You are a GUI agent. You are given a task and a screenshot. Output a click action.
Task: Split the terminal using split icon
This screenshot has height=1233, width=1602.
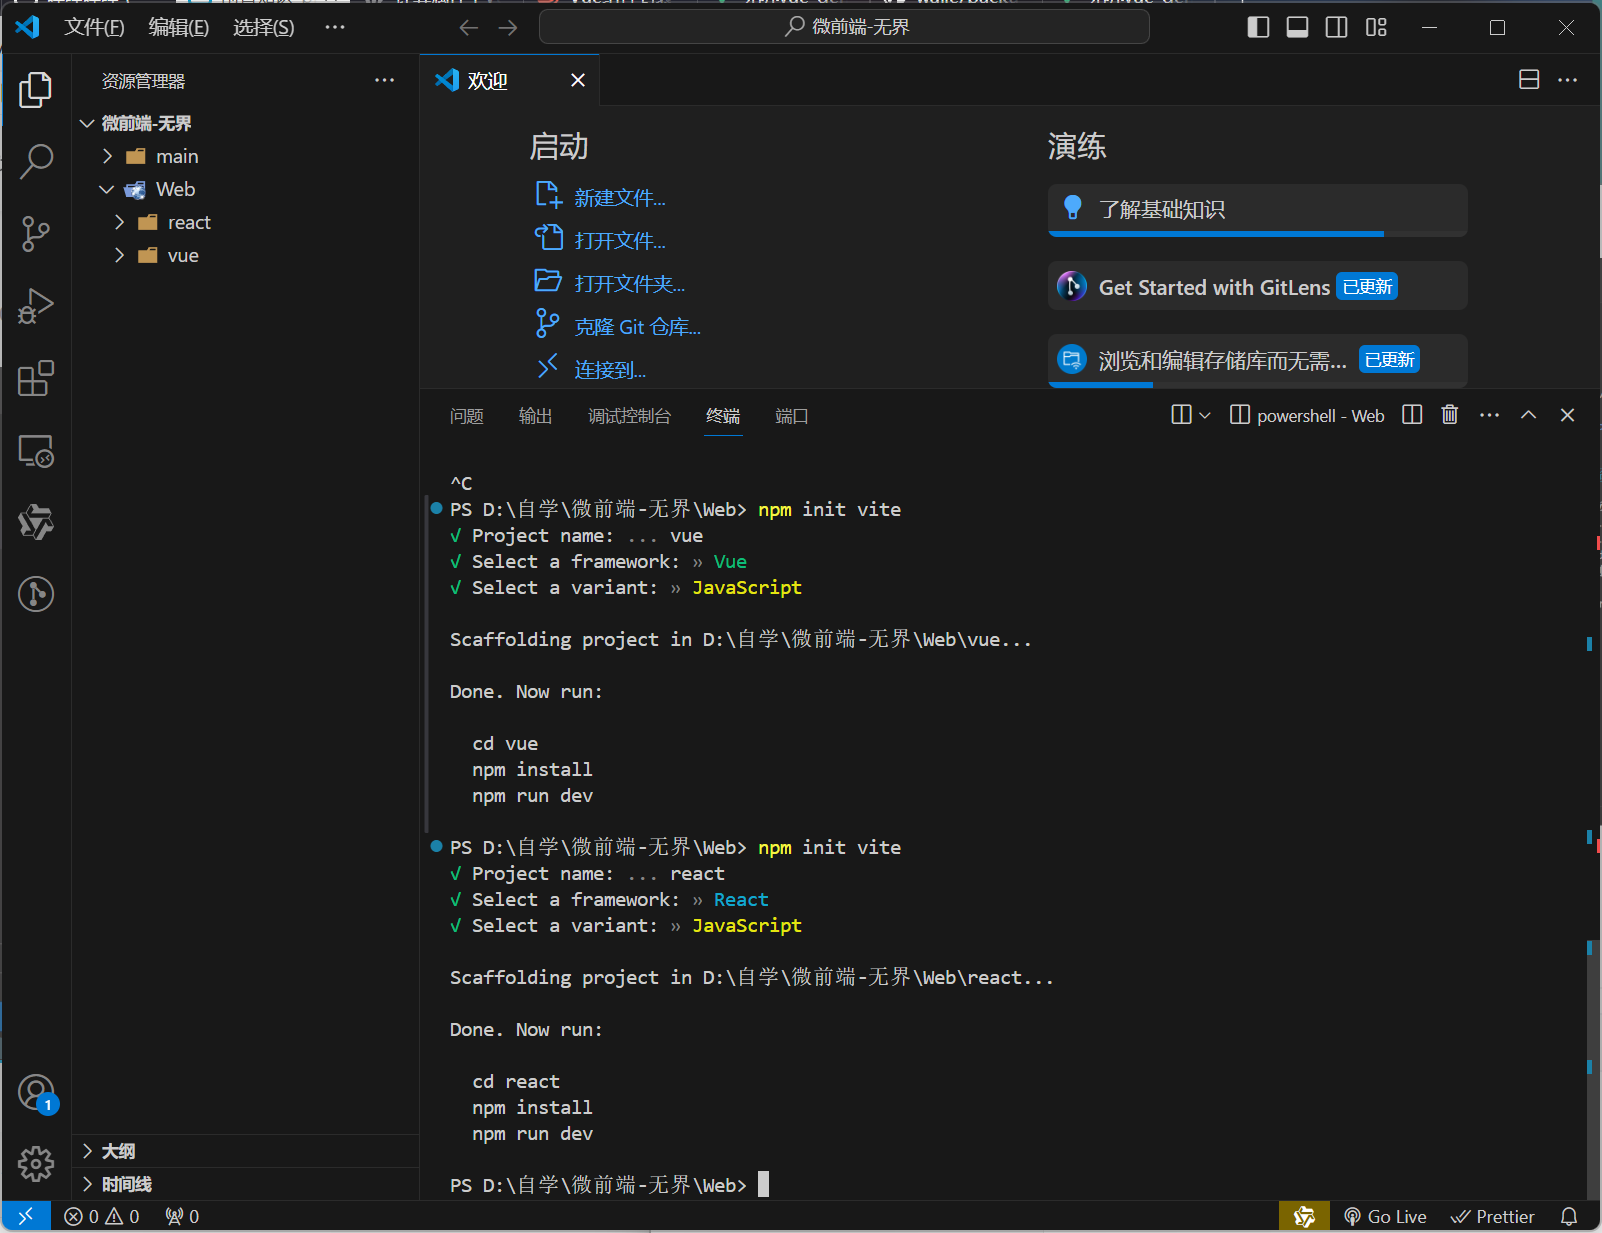pos(1412,415)
